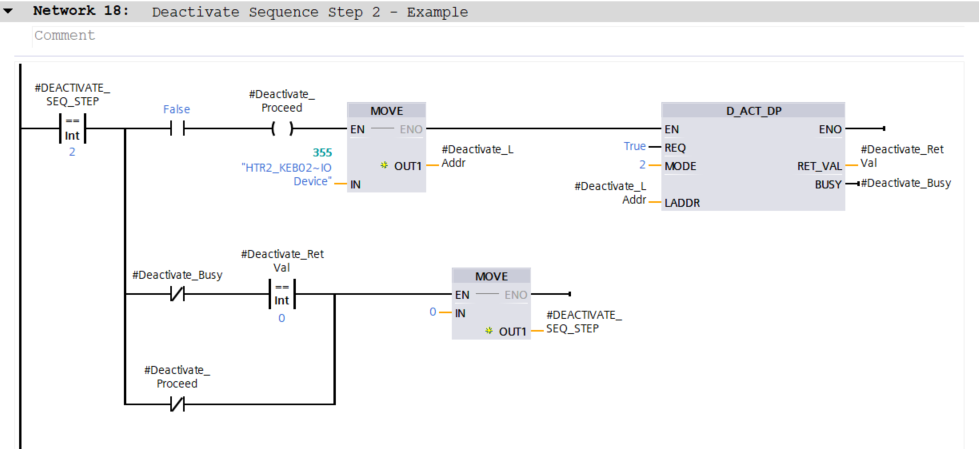
Task: Select the Network 18 header label
Action: coord(81,11)
